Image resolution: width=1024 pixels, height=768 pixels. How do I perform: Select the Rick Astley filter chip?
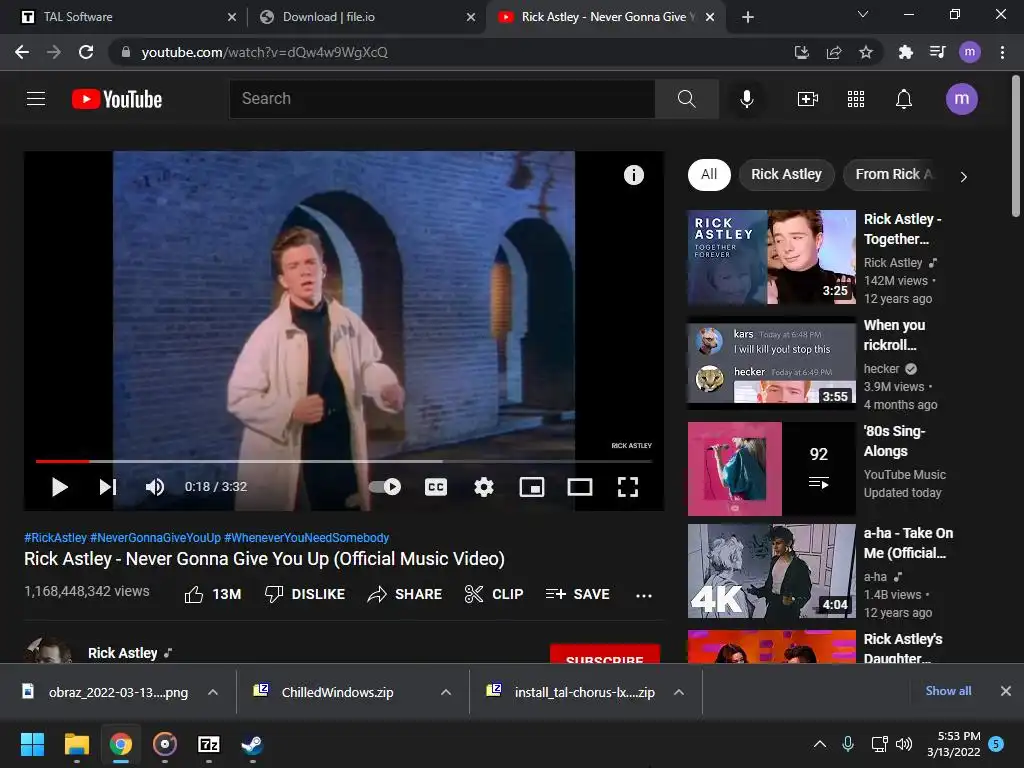click(x=786, y=174)
